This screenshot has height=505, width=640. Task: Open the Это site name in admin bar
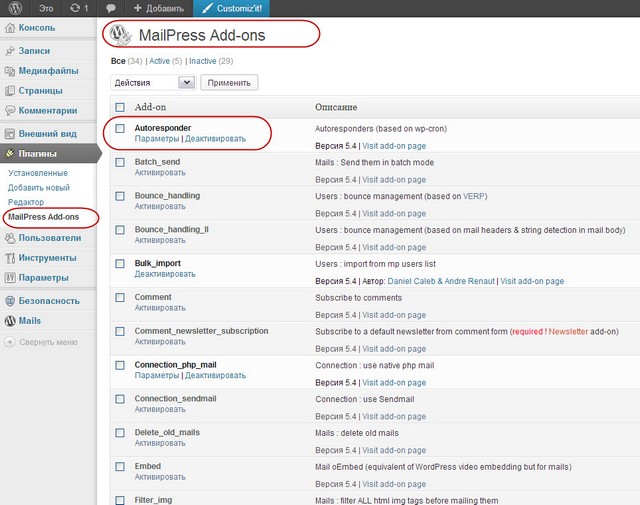(46, 8)
